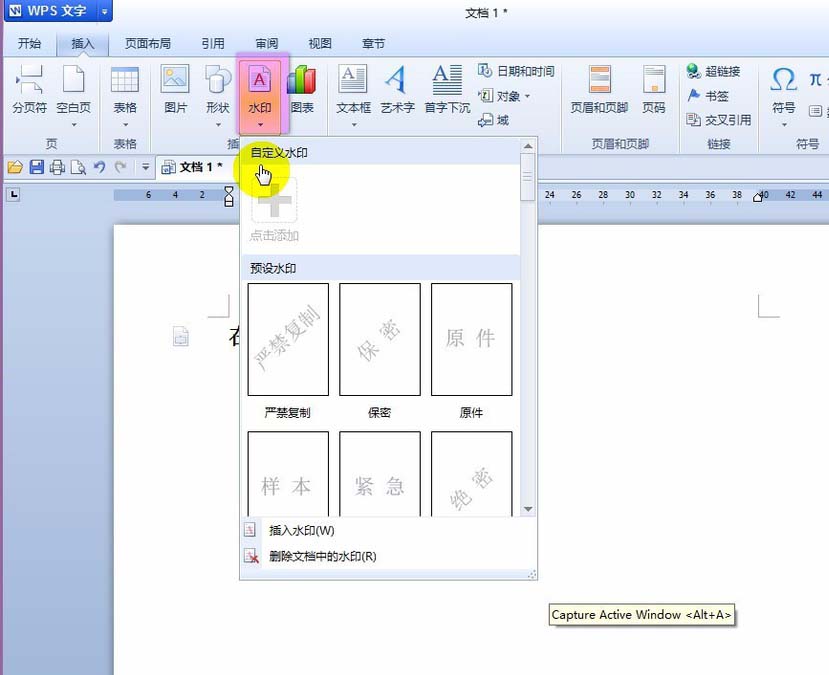Insert page number (页码)

tap(654, 89)
